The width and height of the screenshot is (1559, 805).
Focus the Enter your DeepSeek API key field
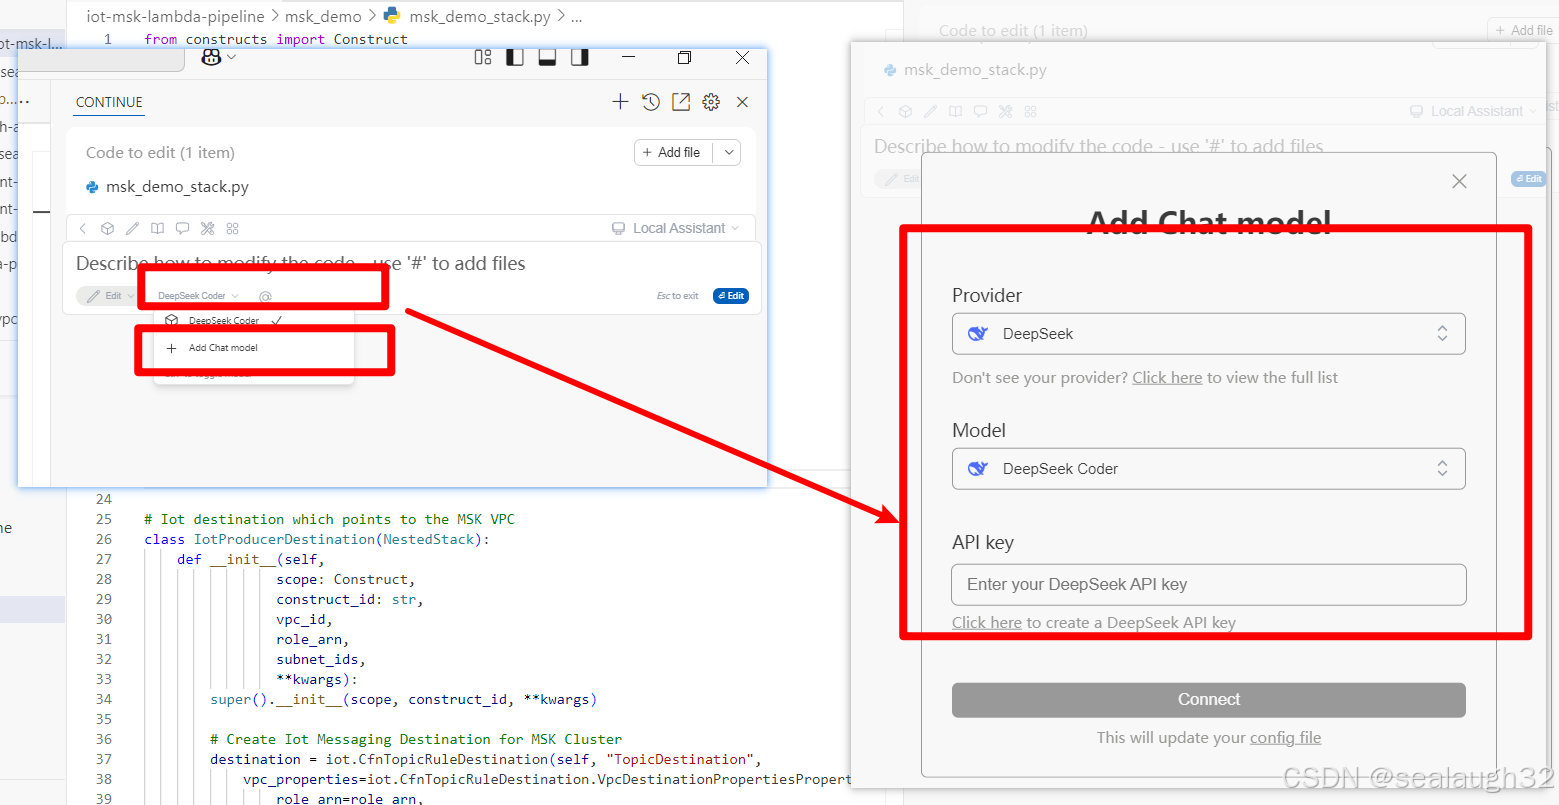coord(1208,585)
